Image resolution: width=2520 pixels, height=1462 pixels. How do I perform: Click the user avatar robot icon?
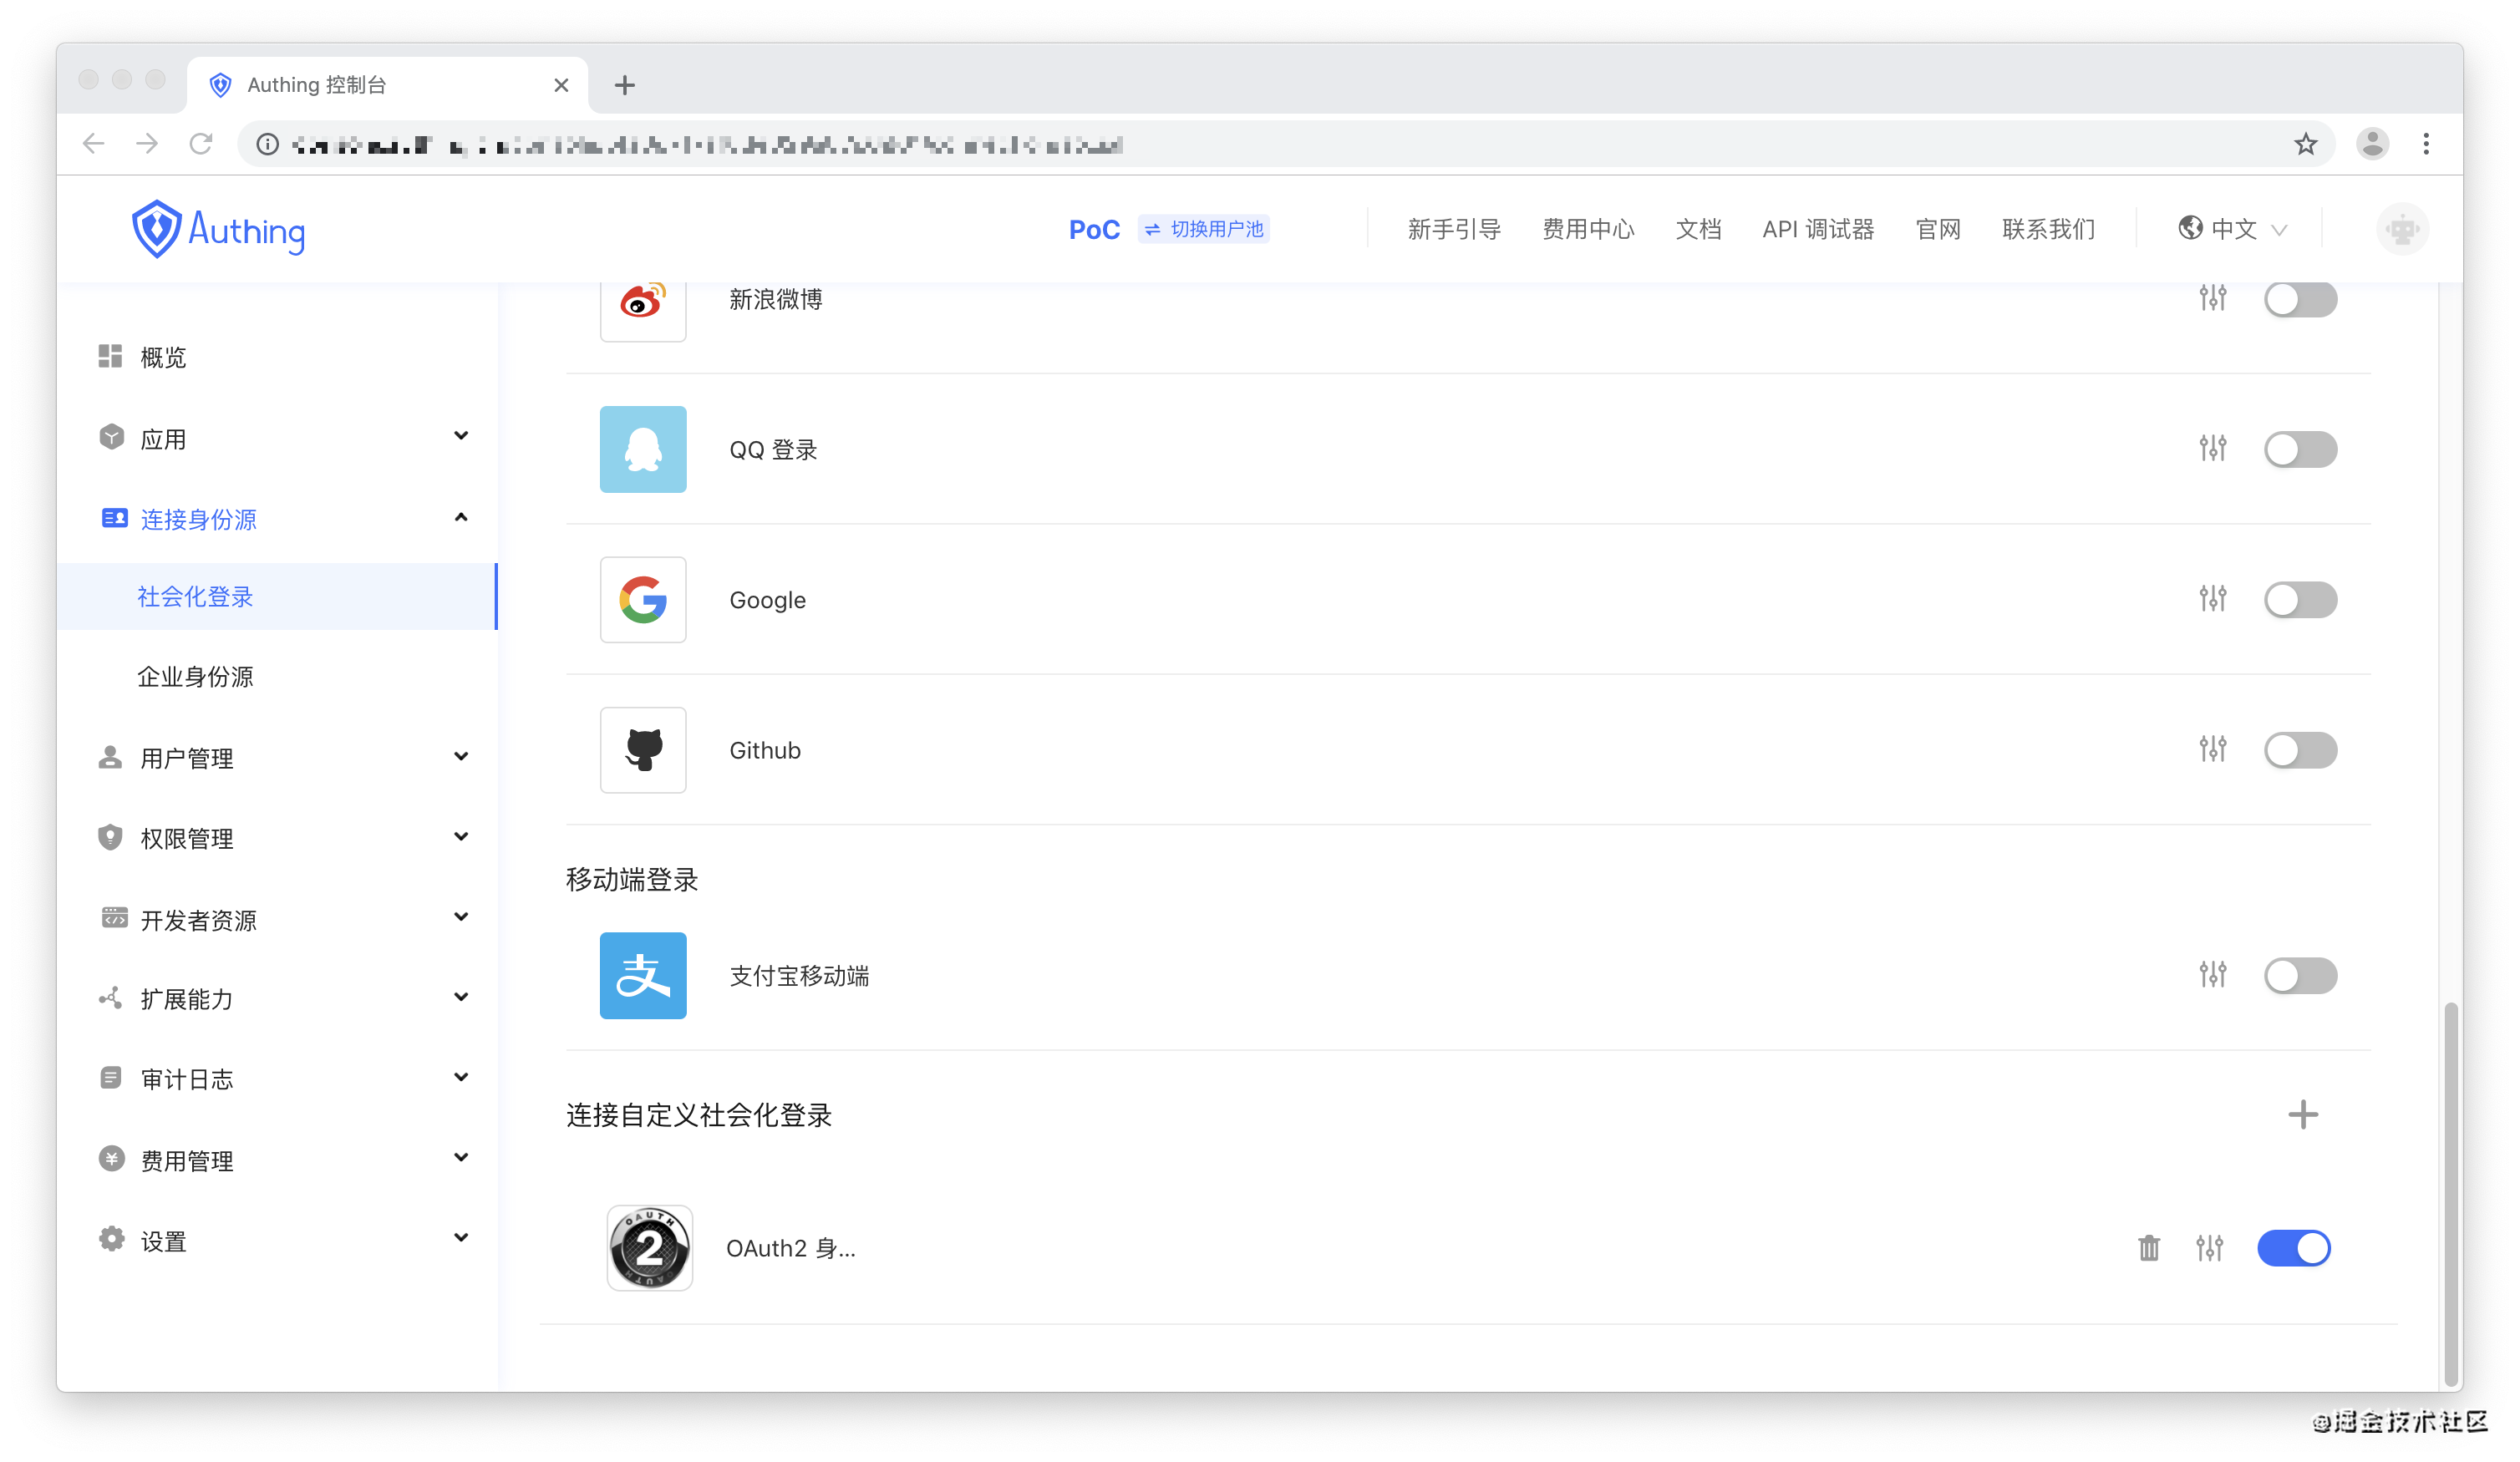tap(2401, 229)
